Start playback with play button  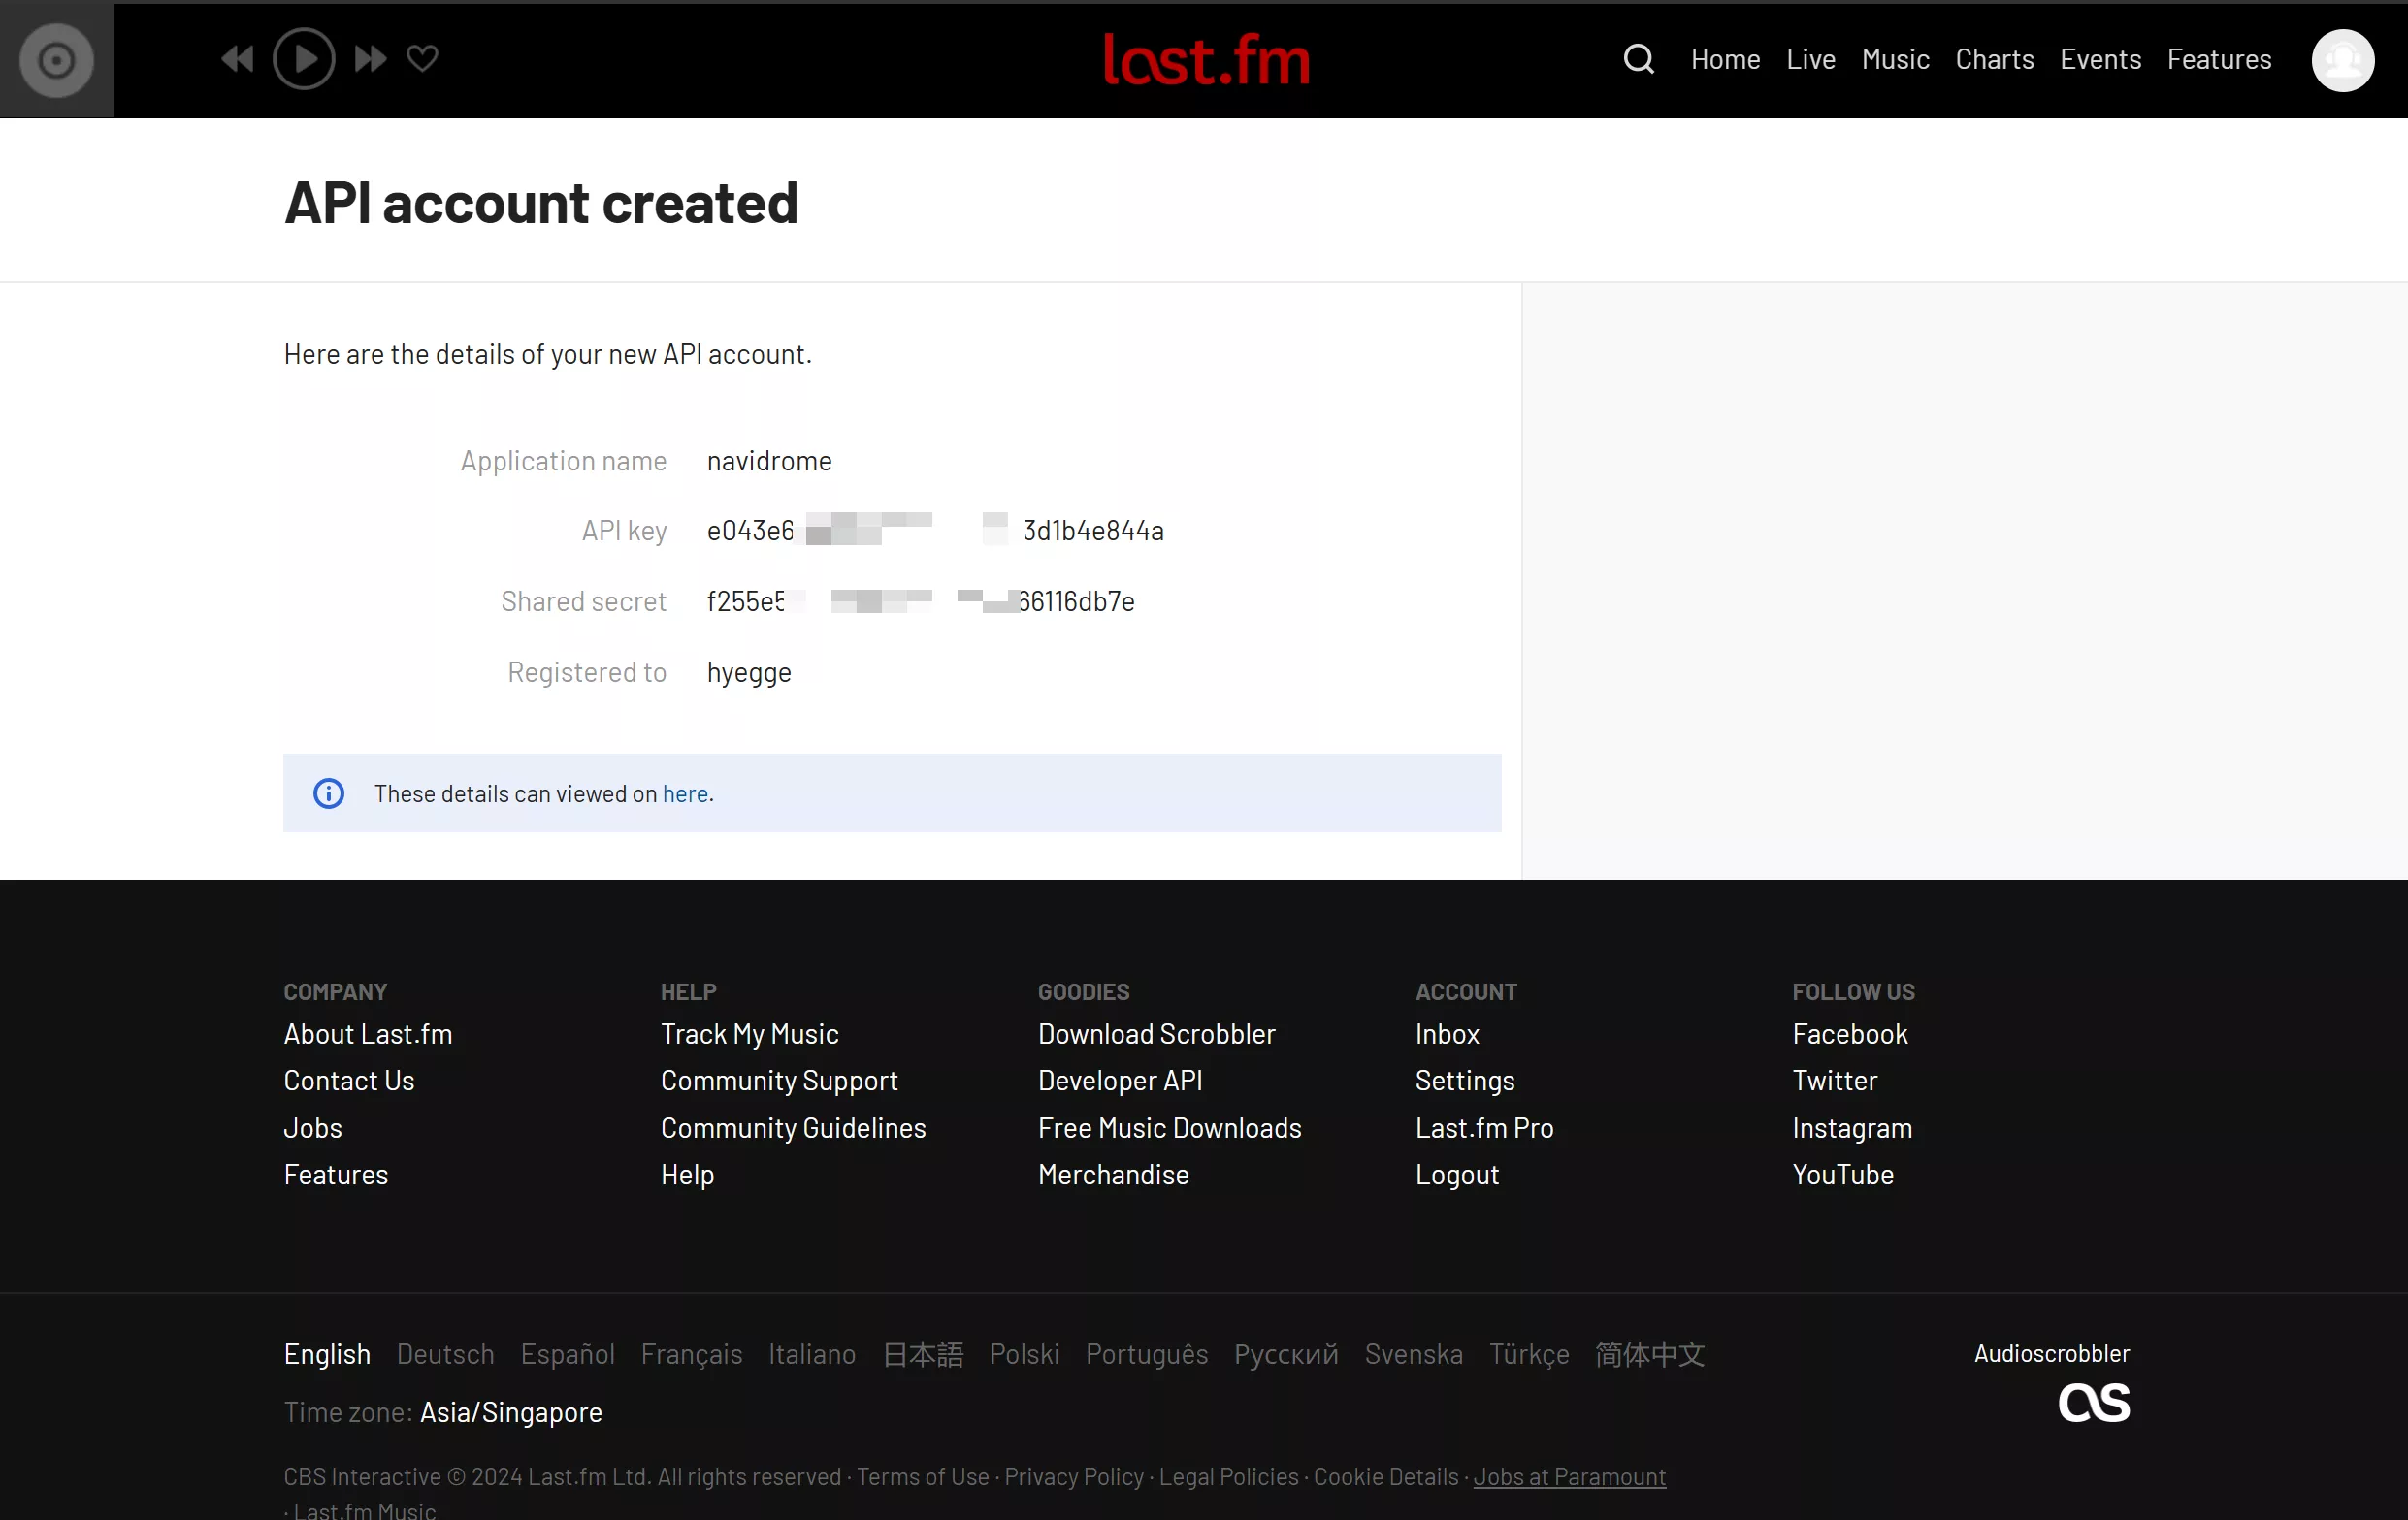pyautogui.click(x=304, y=59)
